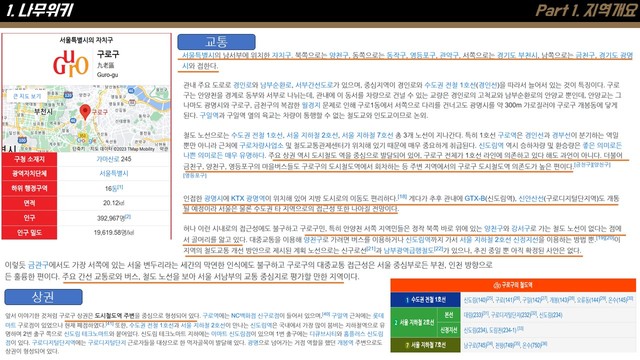Open the '자치구' link
This screenshot has height=360, width=640.
(281, 55)
